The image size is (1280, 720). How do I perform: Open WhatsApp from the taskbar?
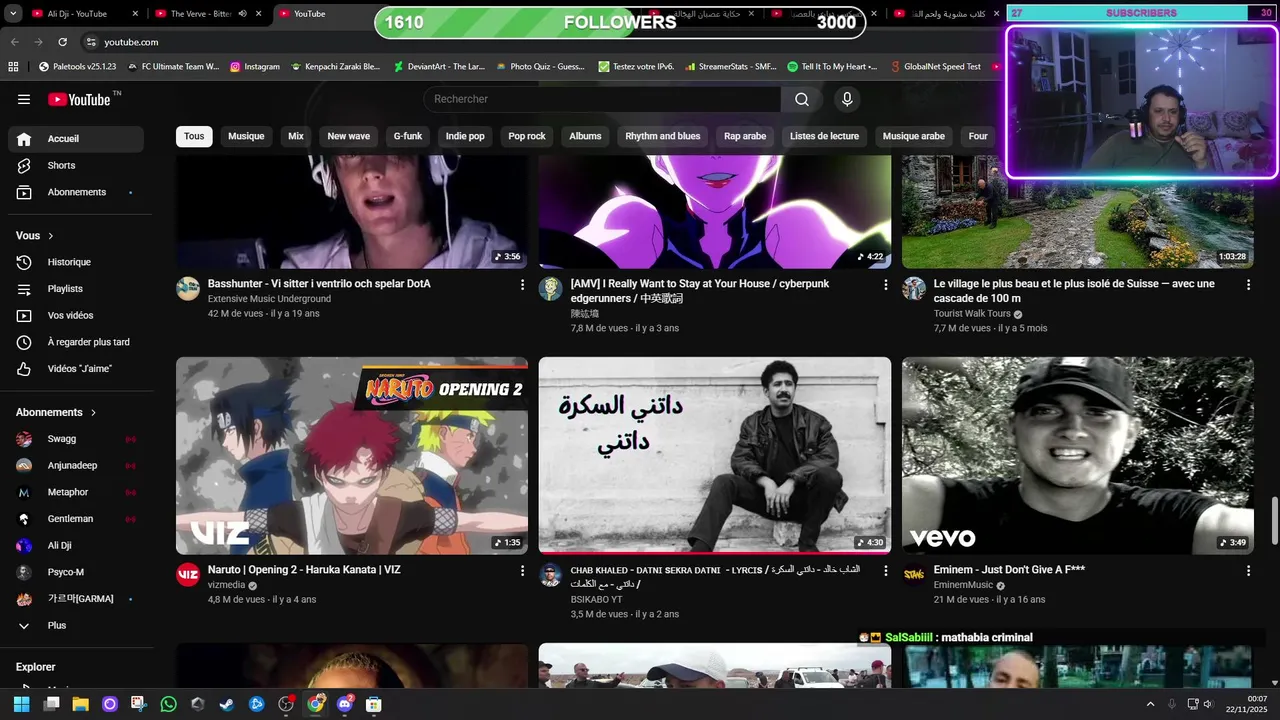point(168,704)
